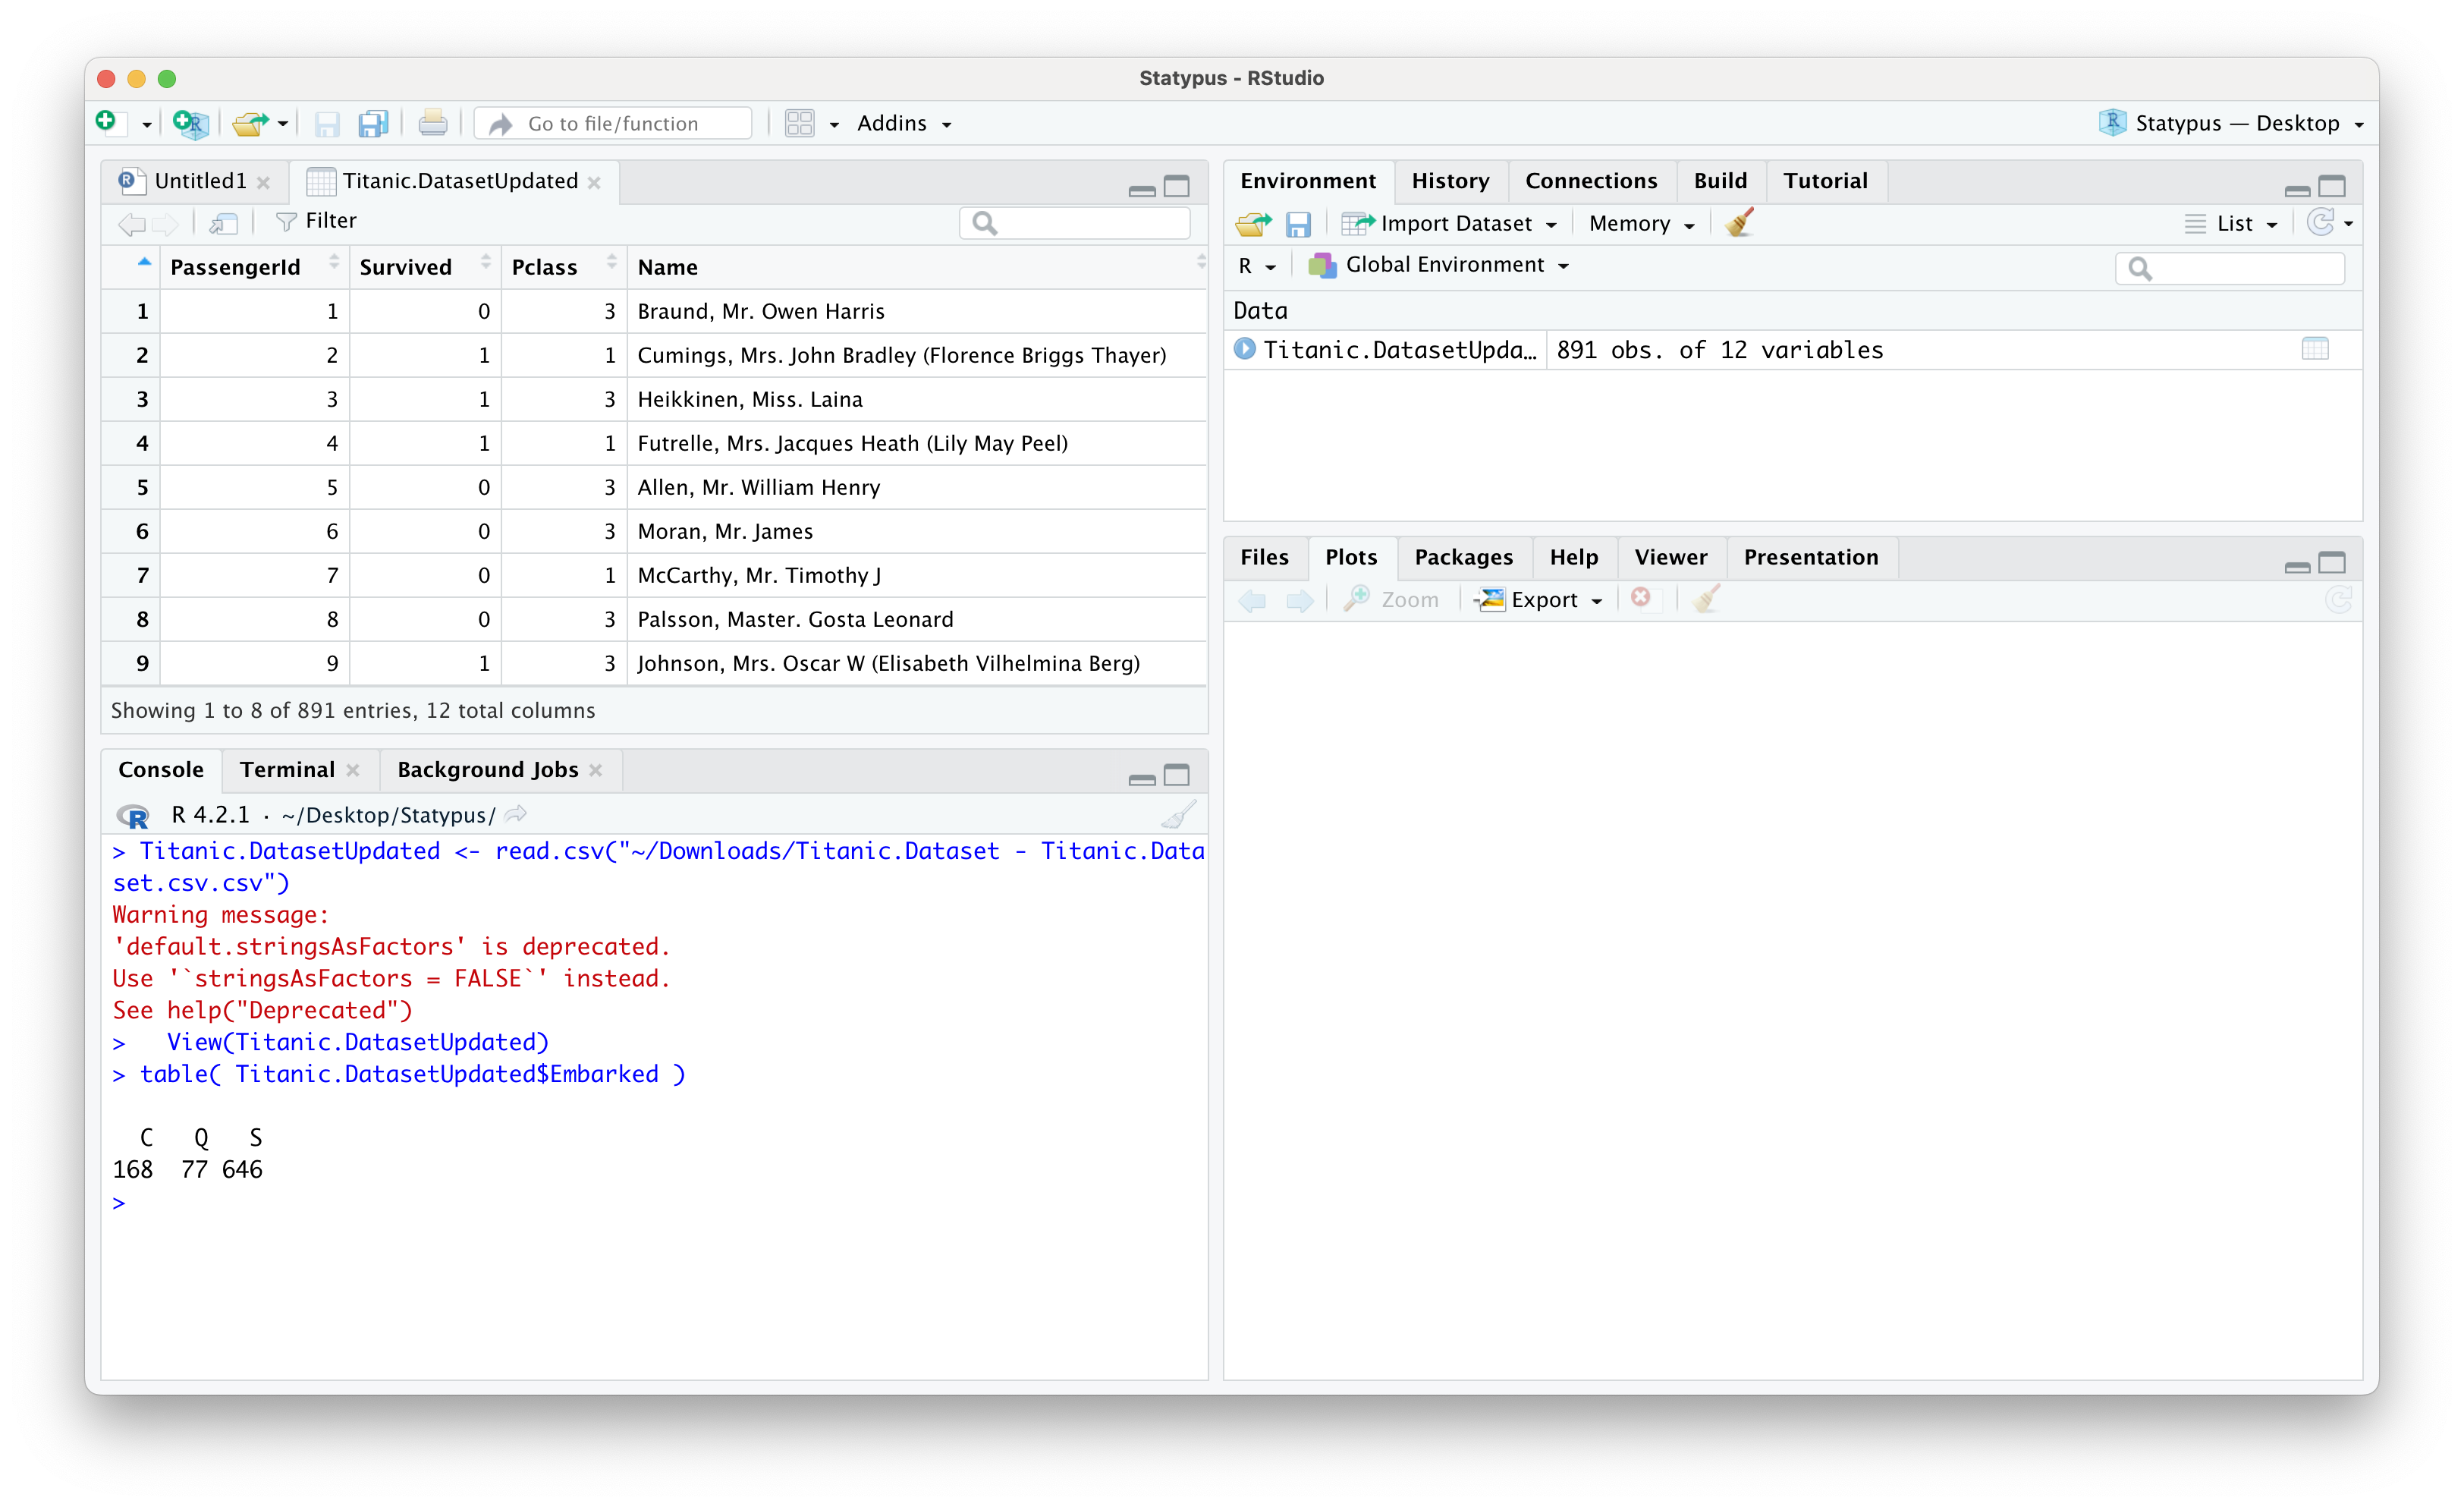
Task: Remove the current plot
Action: 1642,598
